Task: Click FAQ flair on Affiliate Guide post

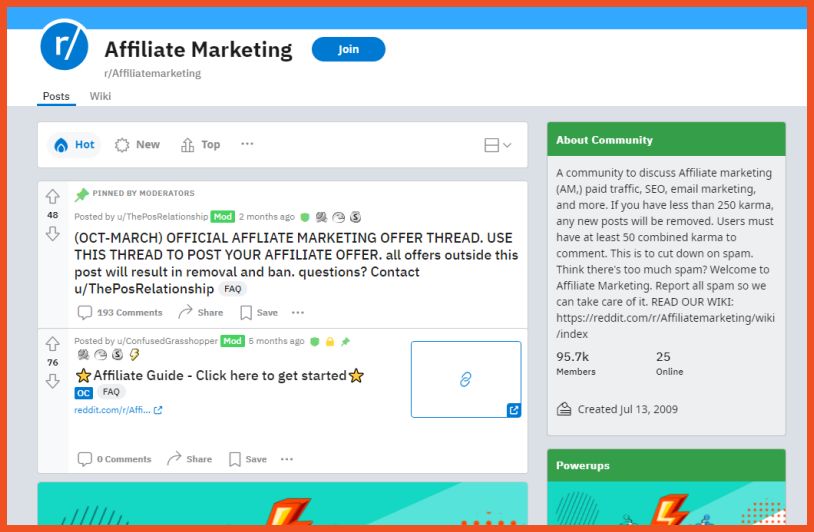Action: click(x=111, y=392)
